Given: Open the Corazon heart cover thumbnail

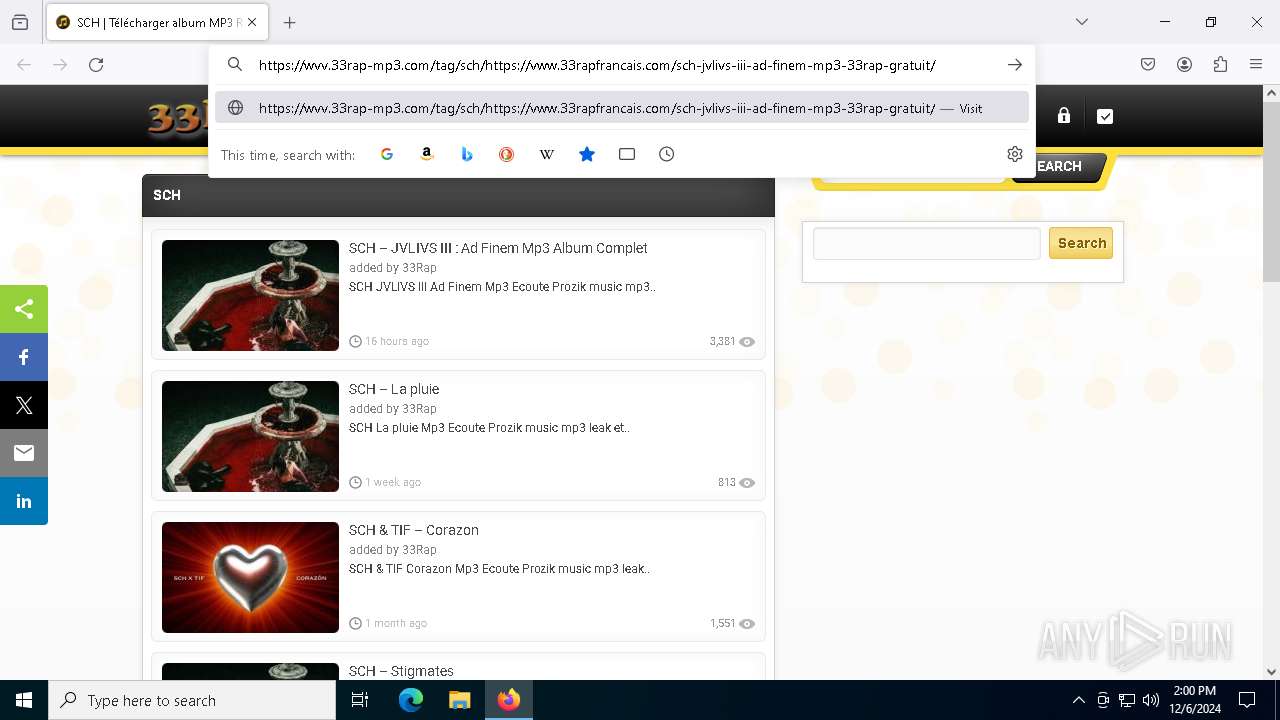Looking at the screenshot, I should pos(250,577).
